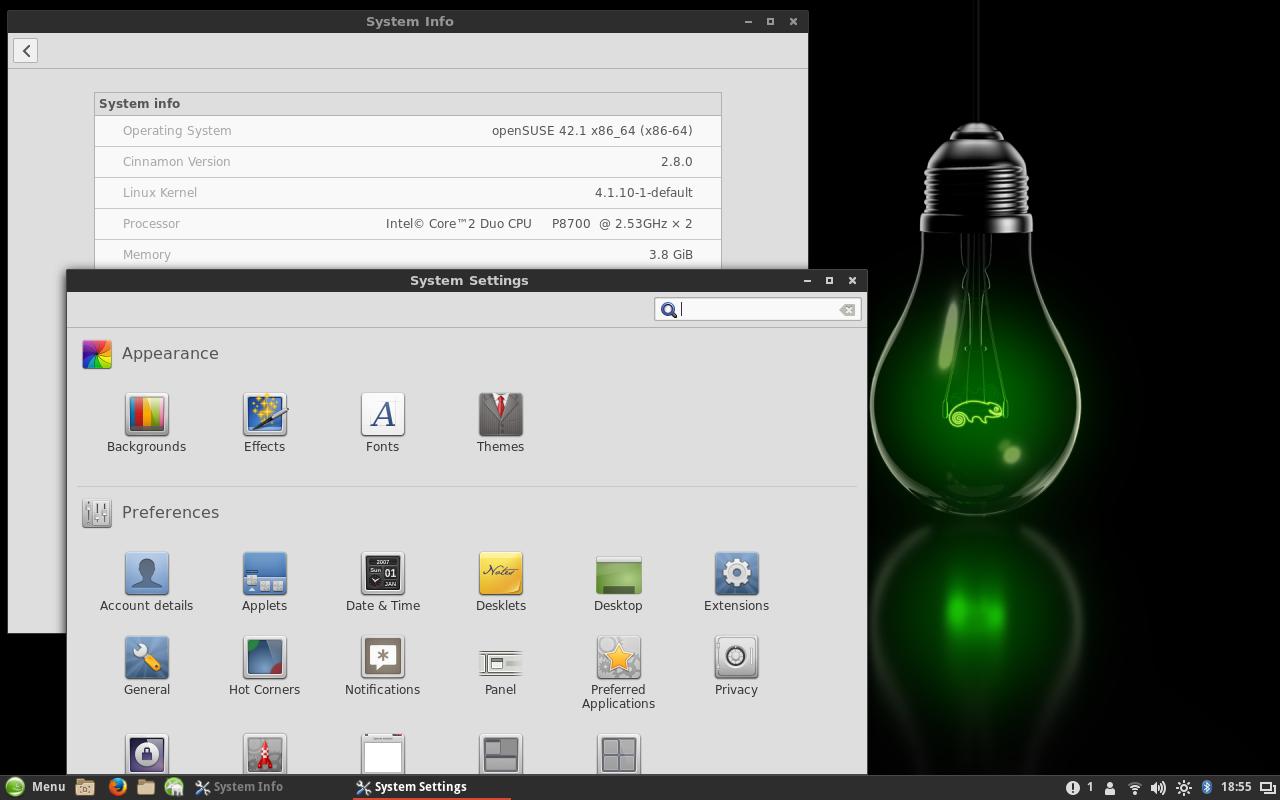Open Fonts settings
Image resolution: width=1280 pixels, height=800 pixels.
(382, 414)
